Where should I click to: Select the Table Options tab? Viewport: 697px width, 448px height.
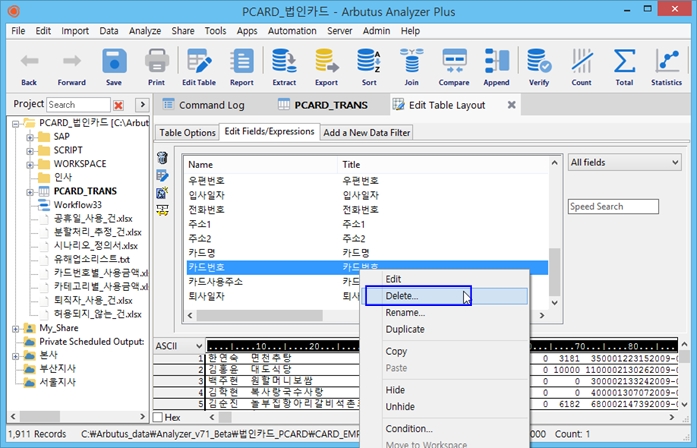(187, 132)
